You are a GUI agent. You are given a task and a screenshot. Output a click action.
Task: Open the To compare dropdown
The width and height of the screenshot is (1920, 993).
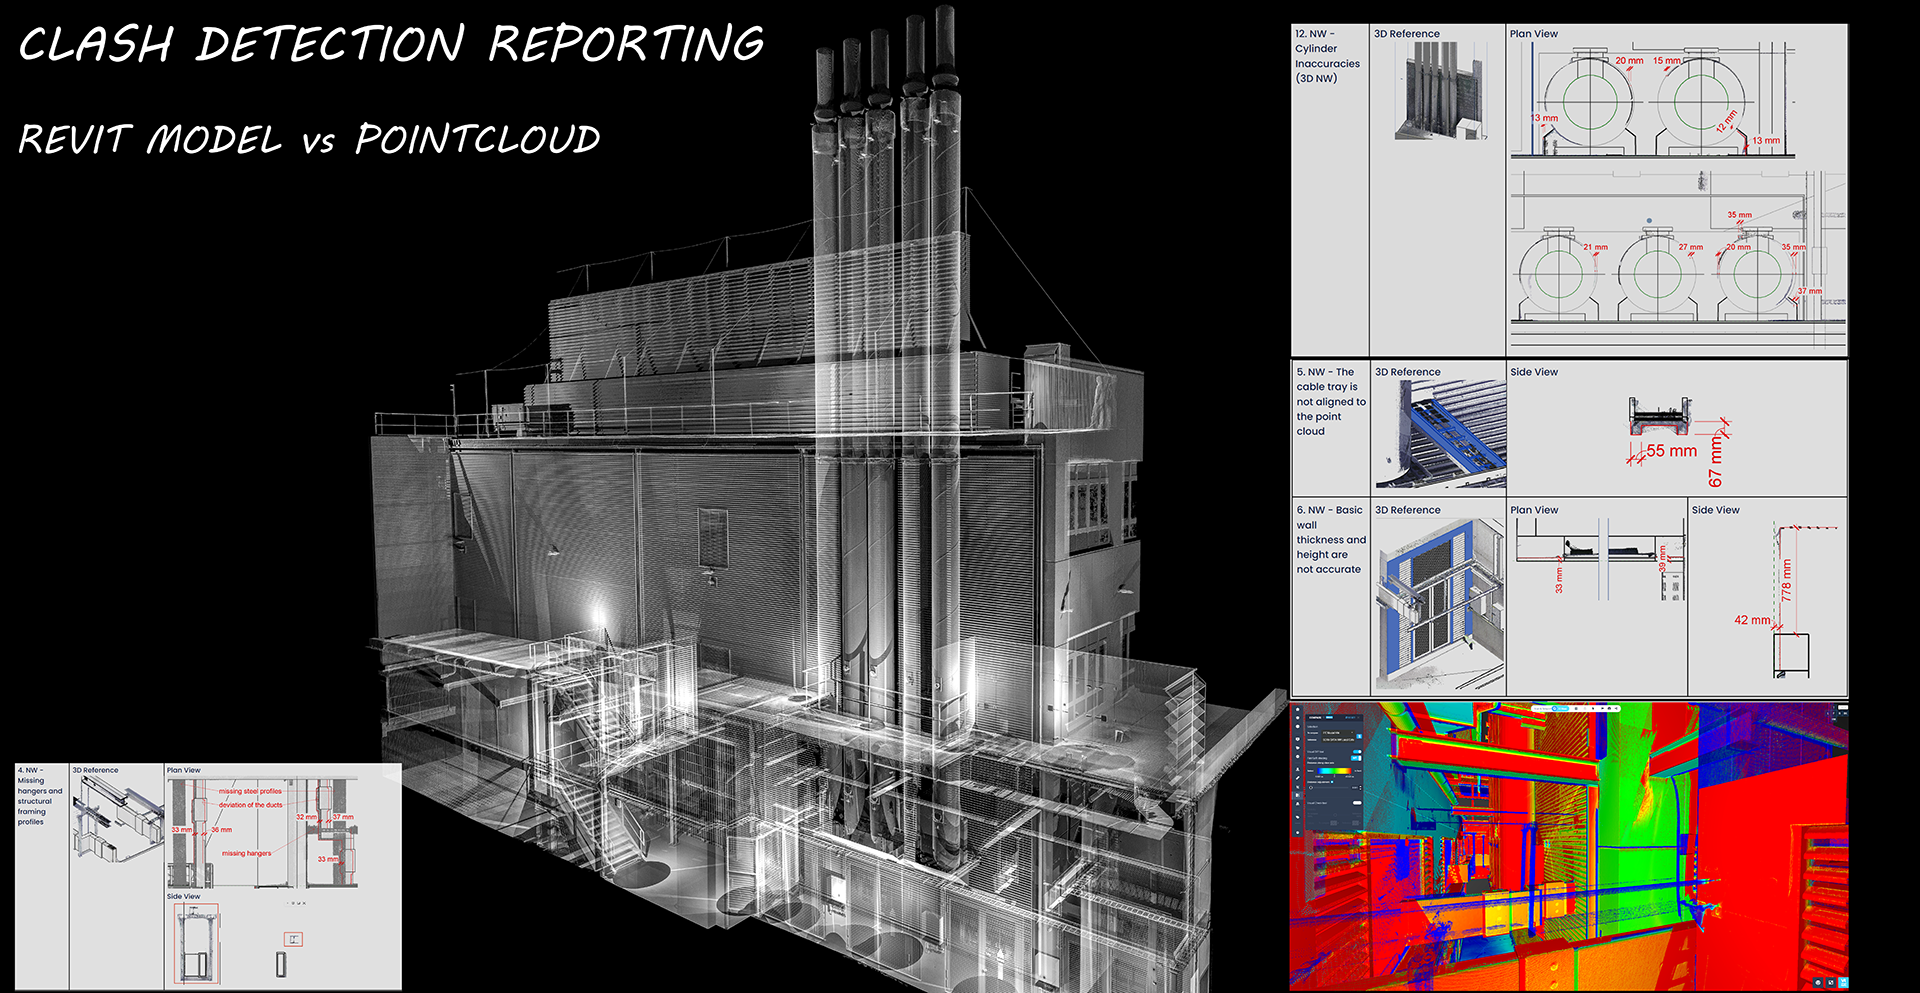click(1338, 733)
